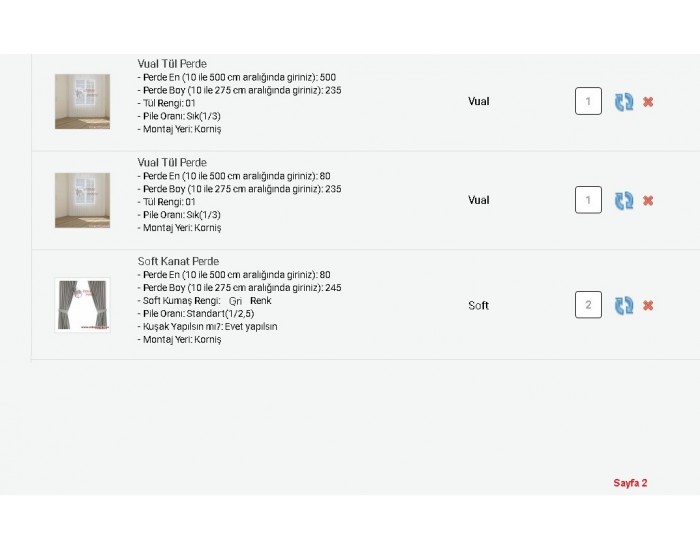
Task: Click the Soft model label
Action: (479, 305)
